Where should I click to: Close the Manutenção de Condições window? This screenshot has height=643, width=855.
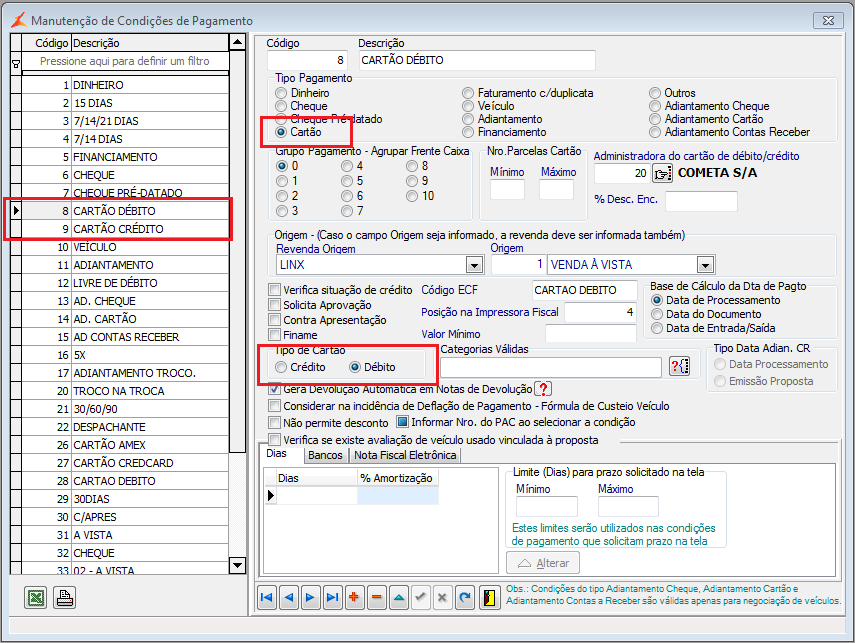[x=828, y=20]
